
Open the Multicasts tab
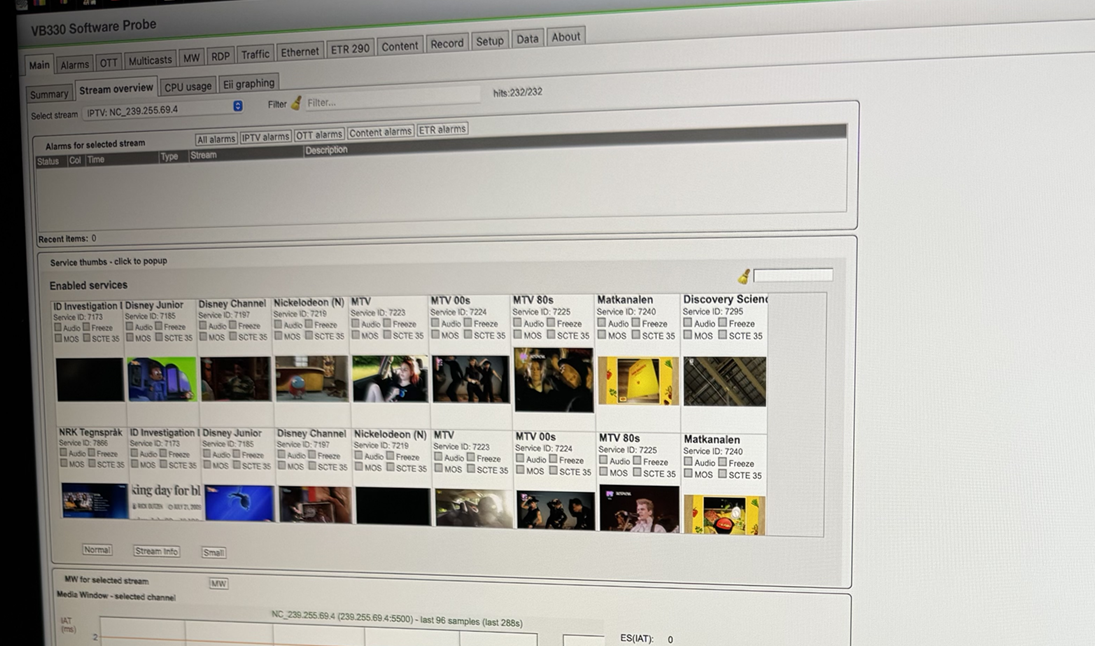click(150, 60)
